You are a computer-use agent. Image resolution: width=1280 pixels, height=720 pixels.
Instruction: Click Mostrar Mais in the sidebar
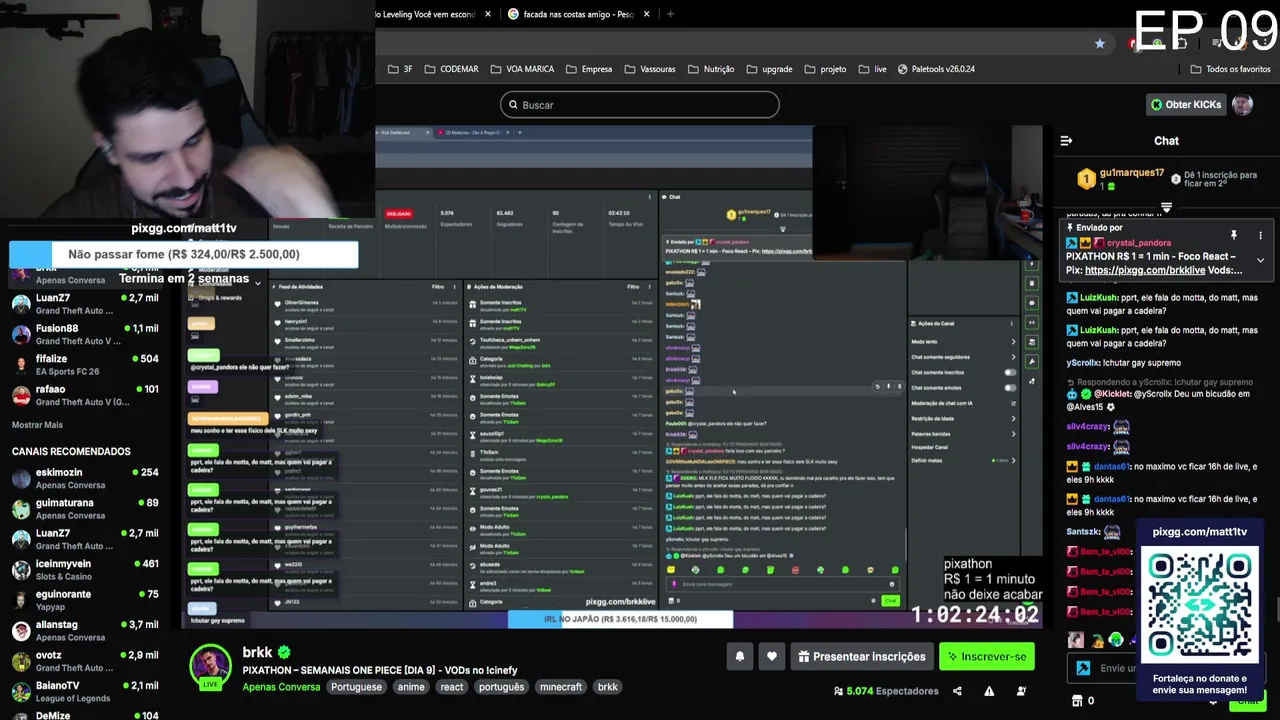tap(37, 425)
